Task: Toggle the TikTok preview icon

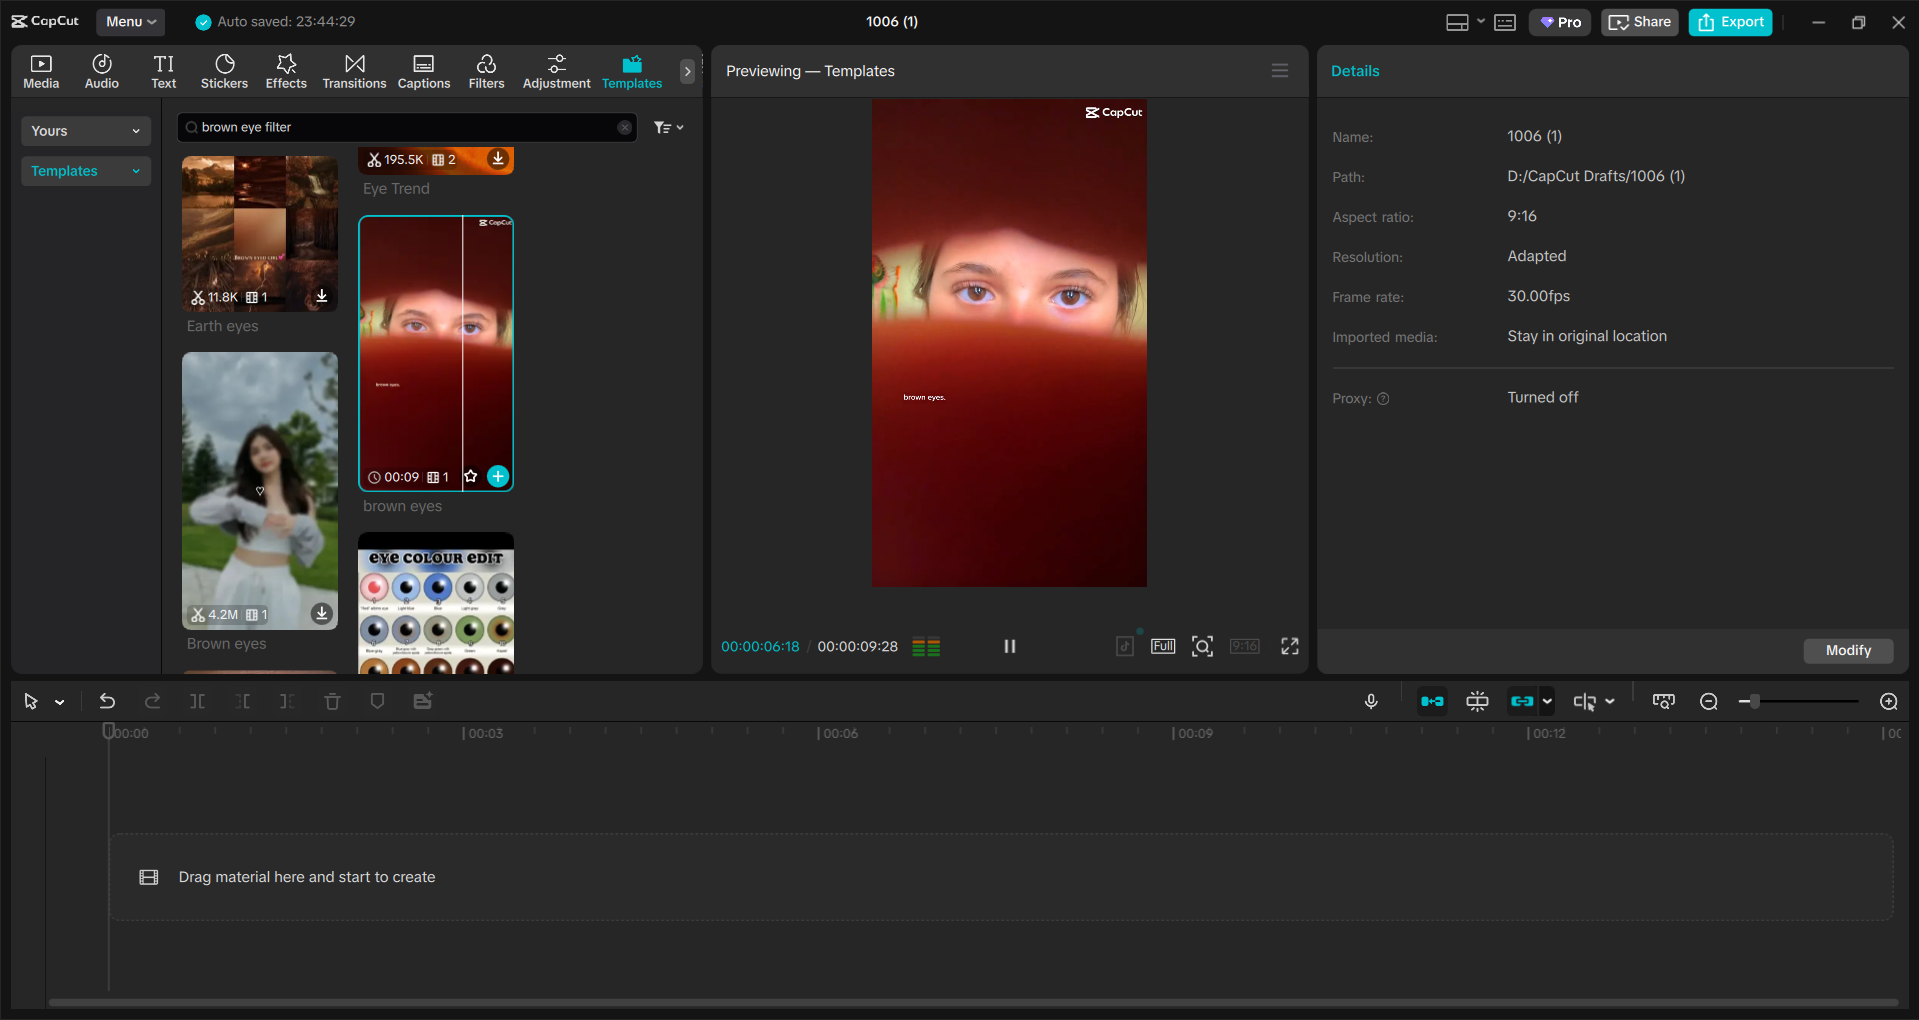Action: tap(1124, 646)
